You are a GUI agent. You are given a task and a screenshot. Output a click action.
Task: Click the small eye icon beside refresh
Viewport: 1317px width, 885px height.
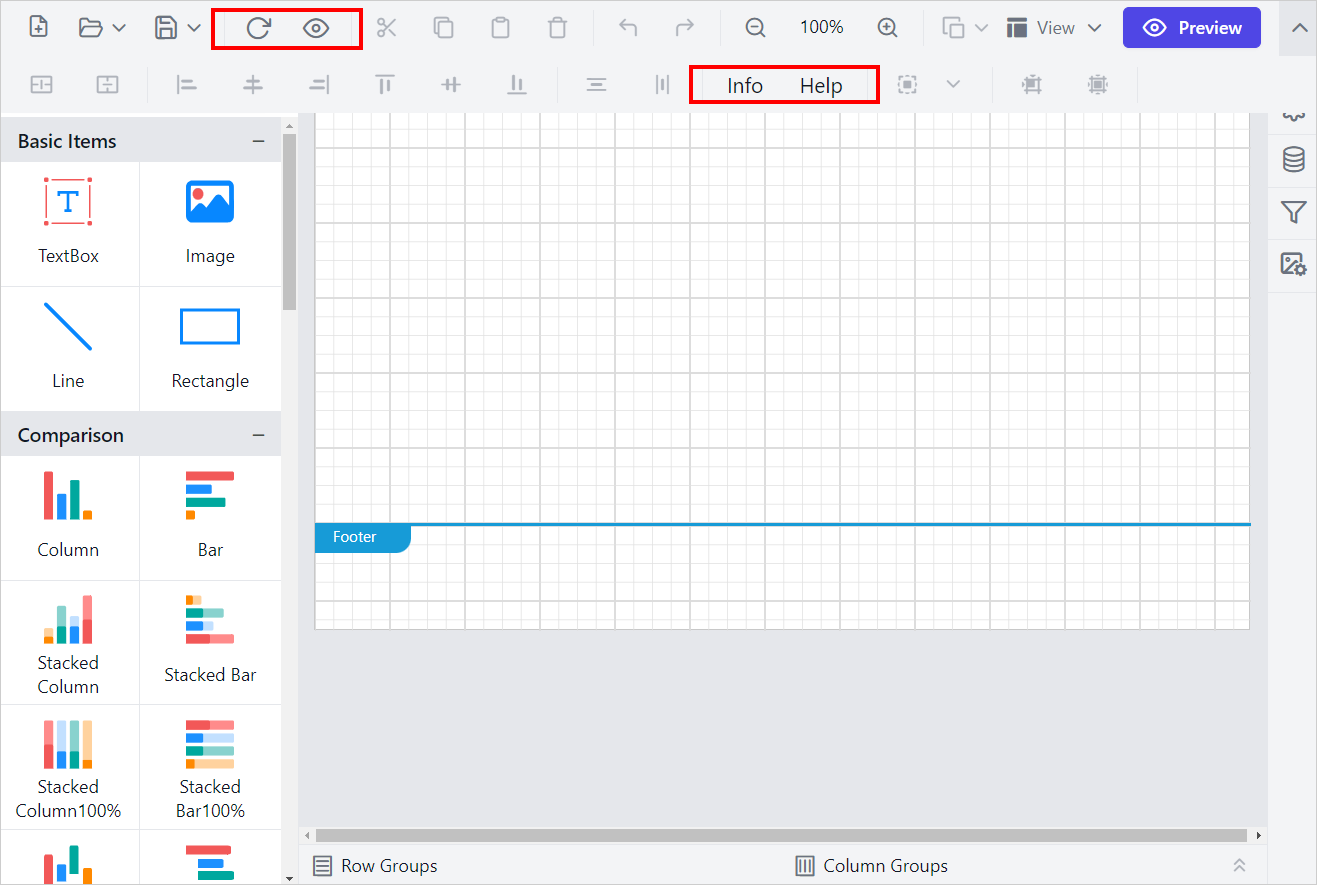coord(316,28)
